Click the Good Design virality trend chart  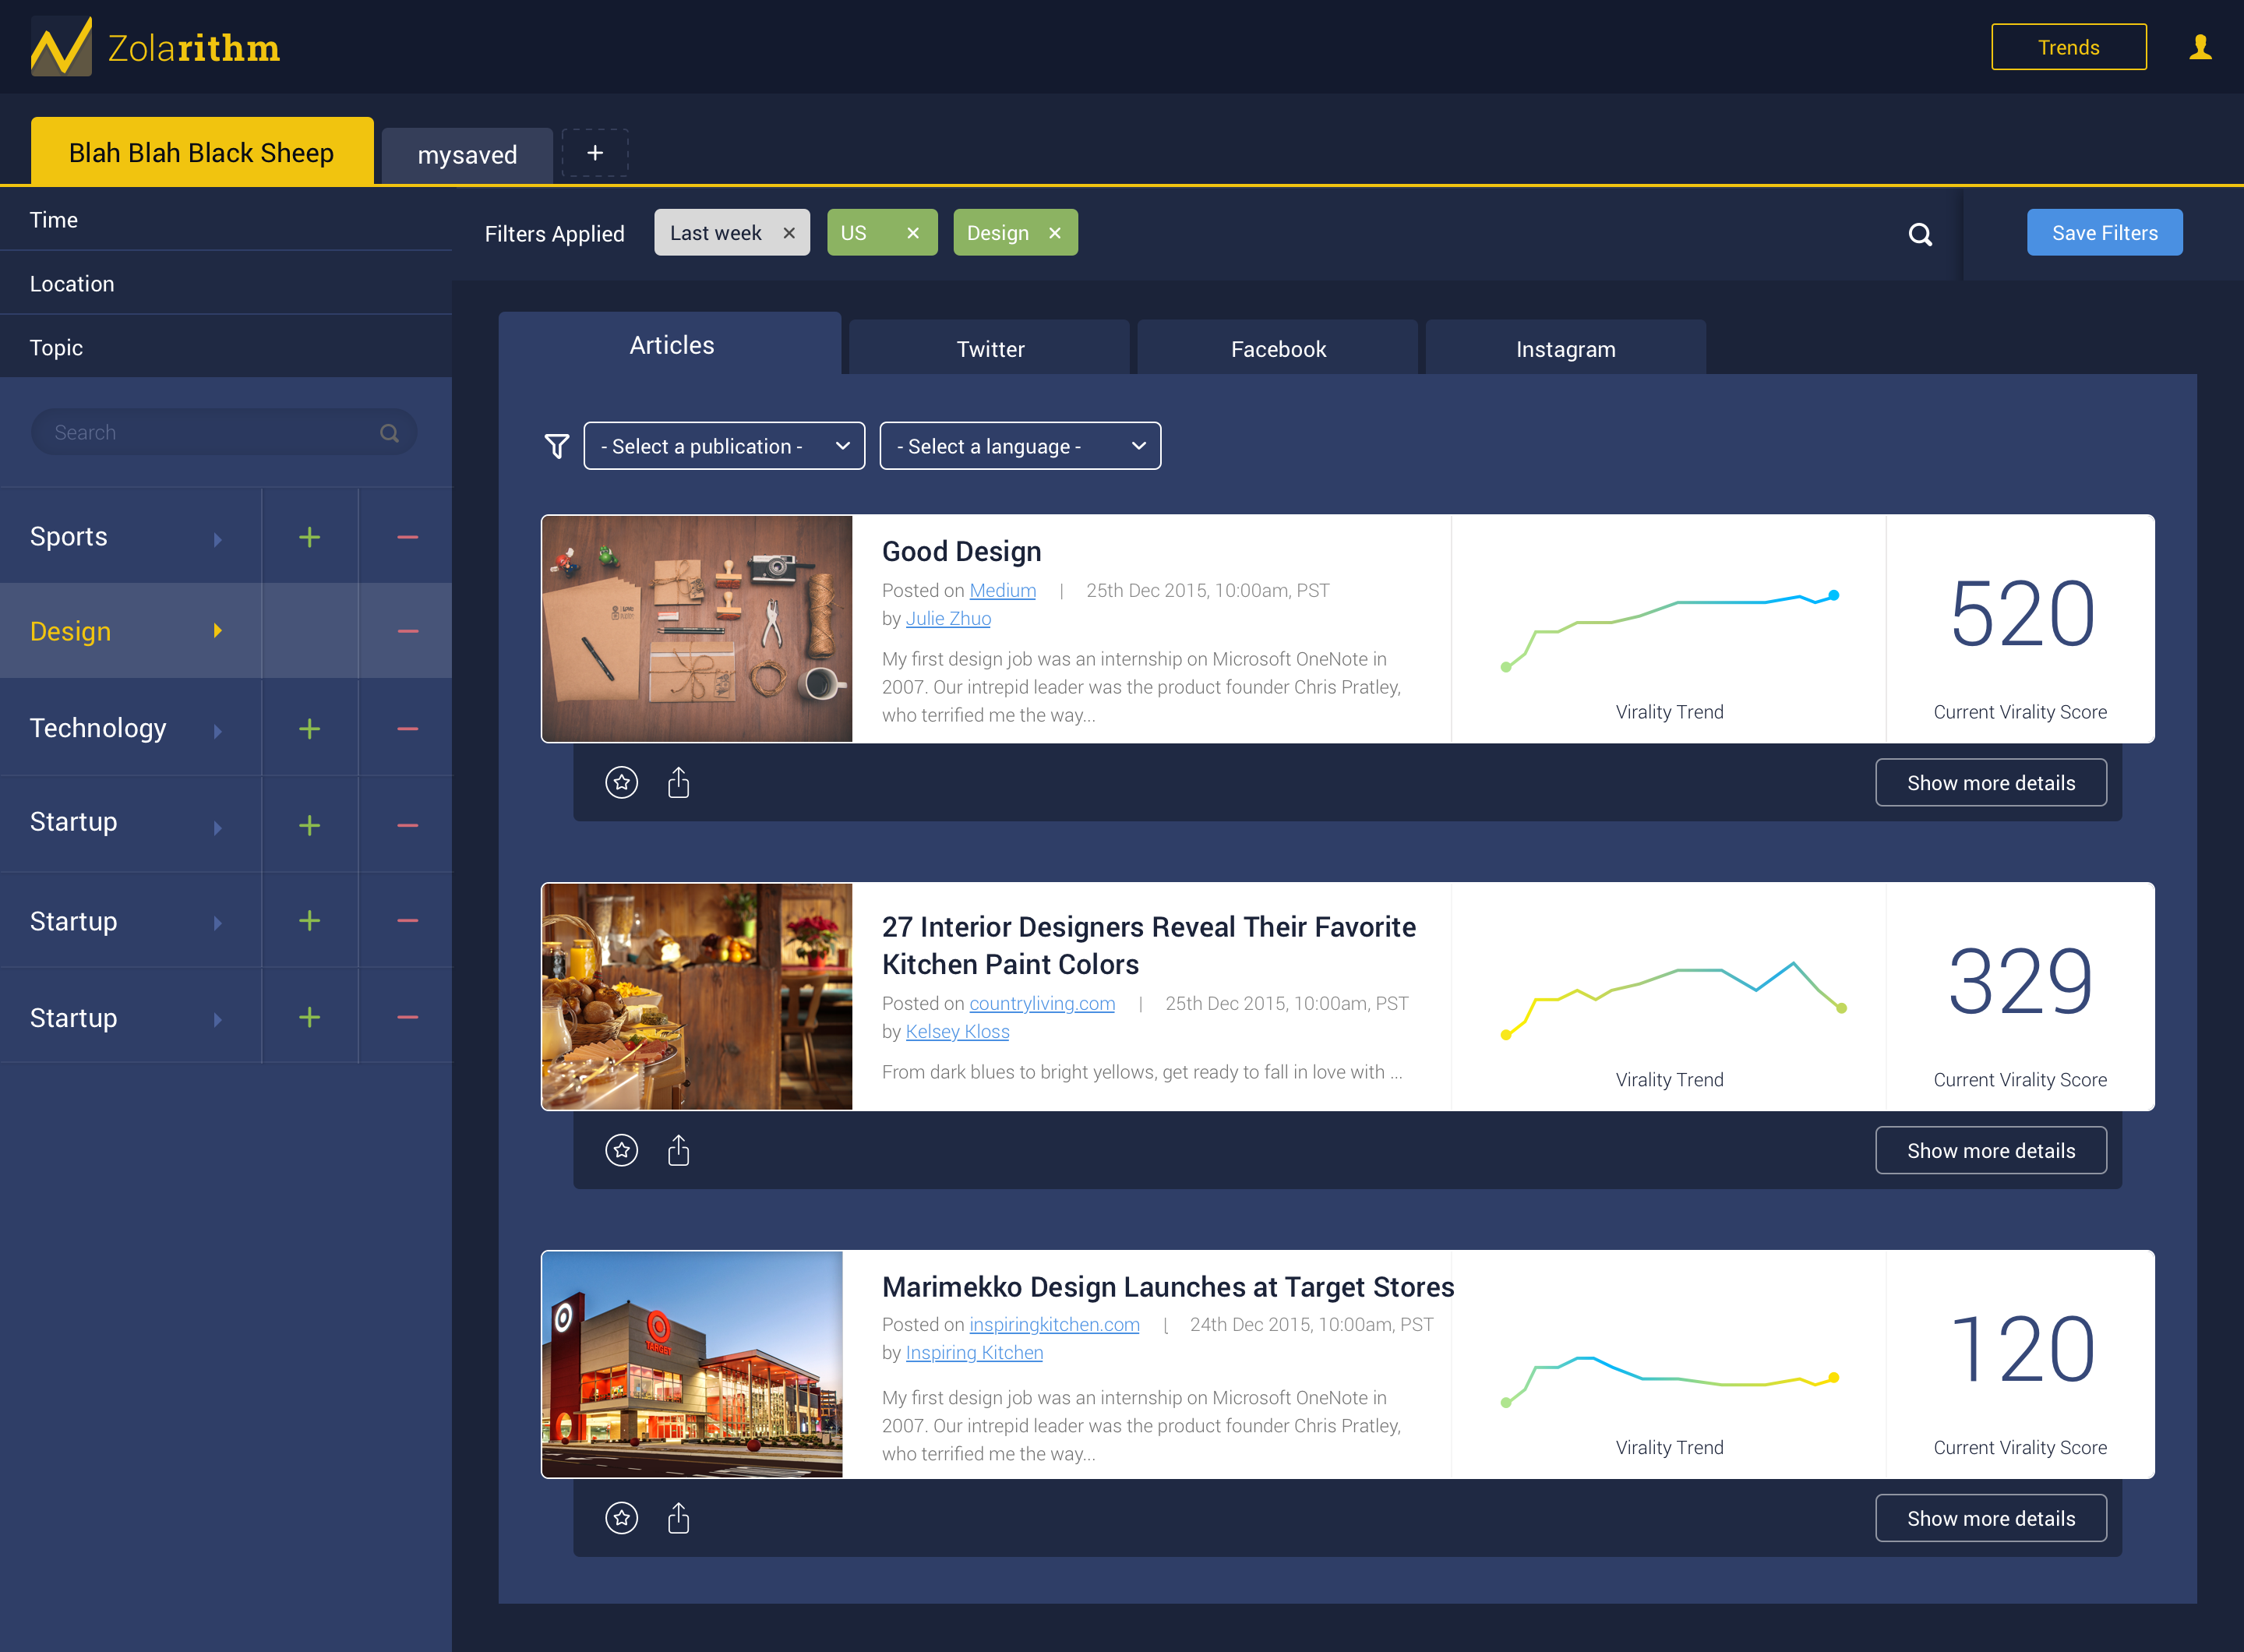(1668, 628)
